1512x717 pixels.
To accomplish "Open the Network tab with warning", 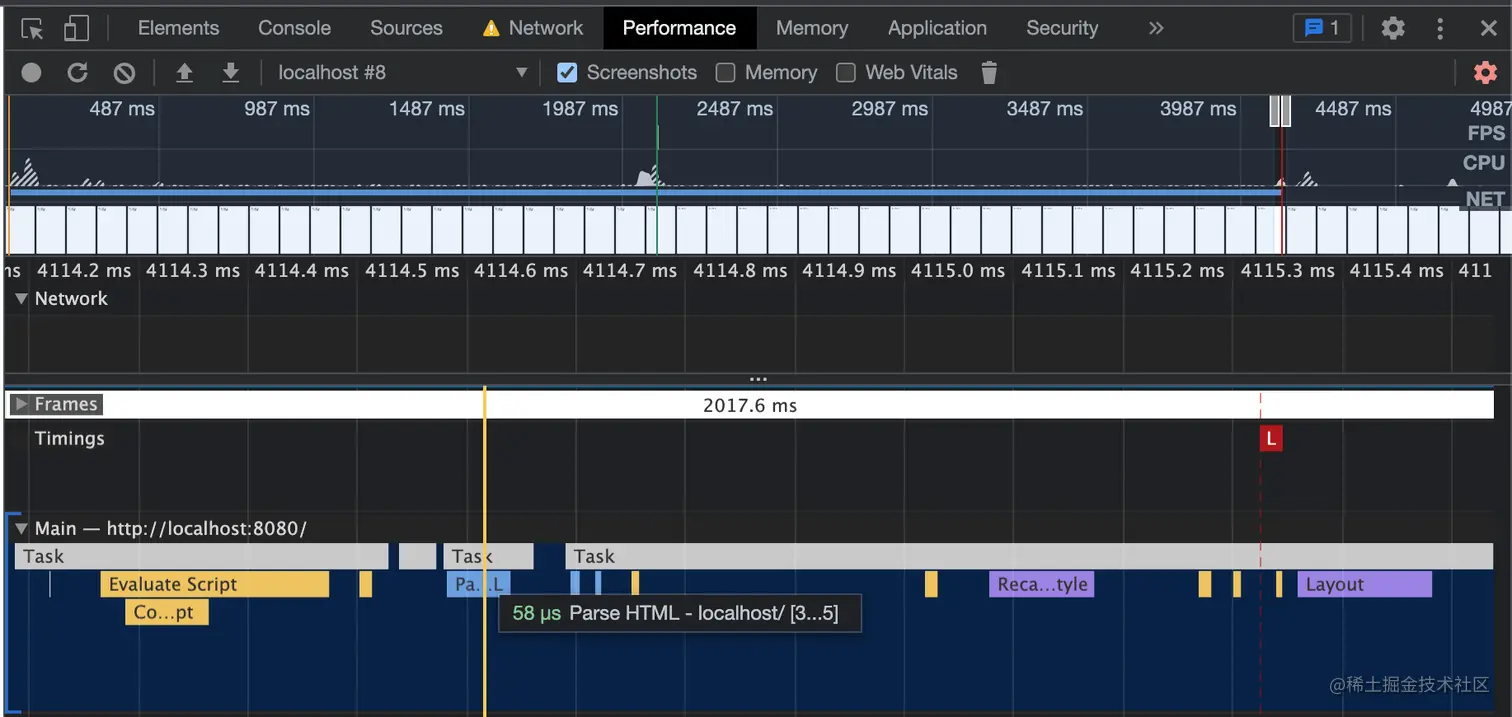I will coord(532,28).
